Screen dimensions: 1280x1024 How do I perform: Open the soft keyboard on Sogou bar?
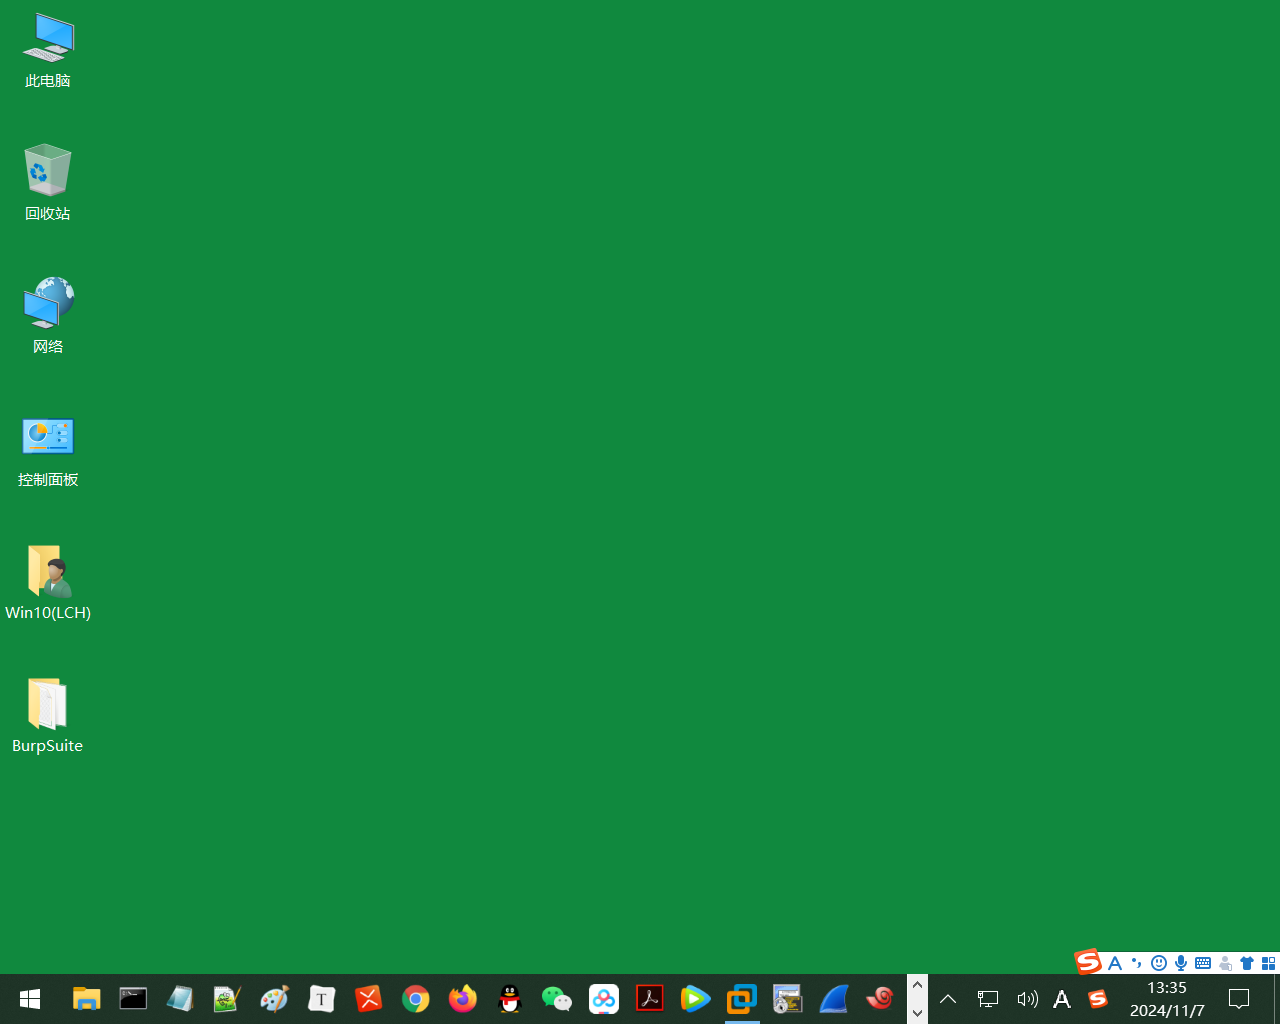(1203, 963)
